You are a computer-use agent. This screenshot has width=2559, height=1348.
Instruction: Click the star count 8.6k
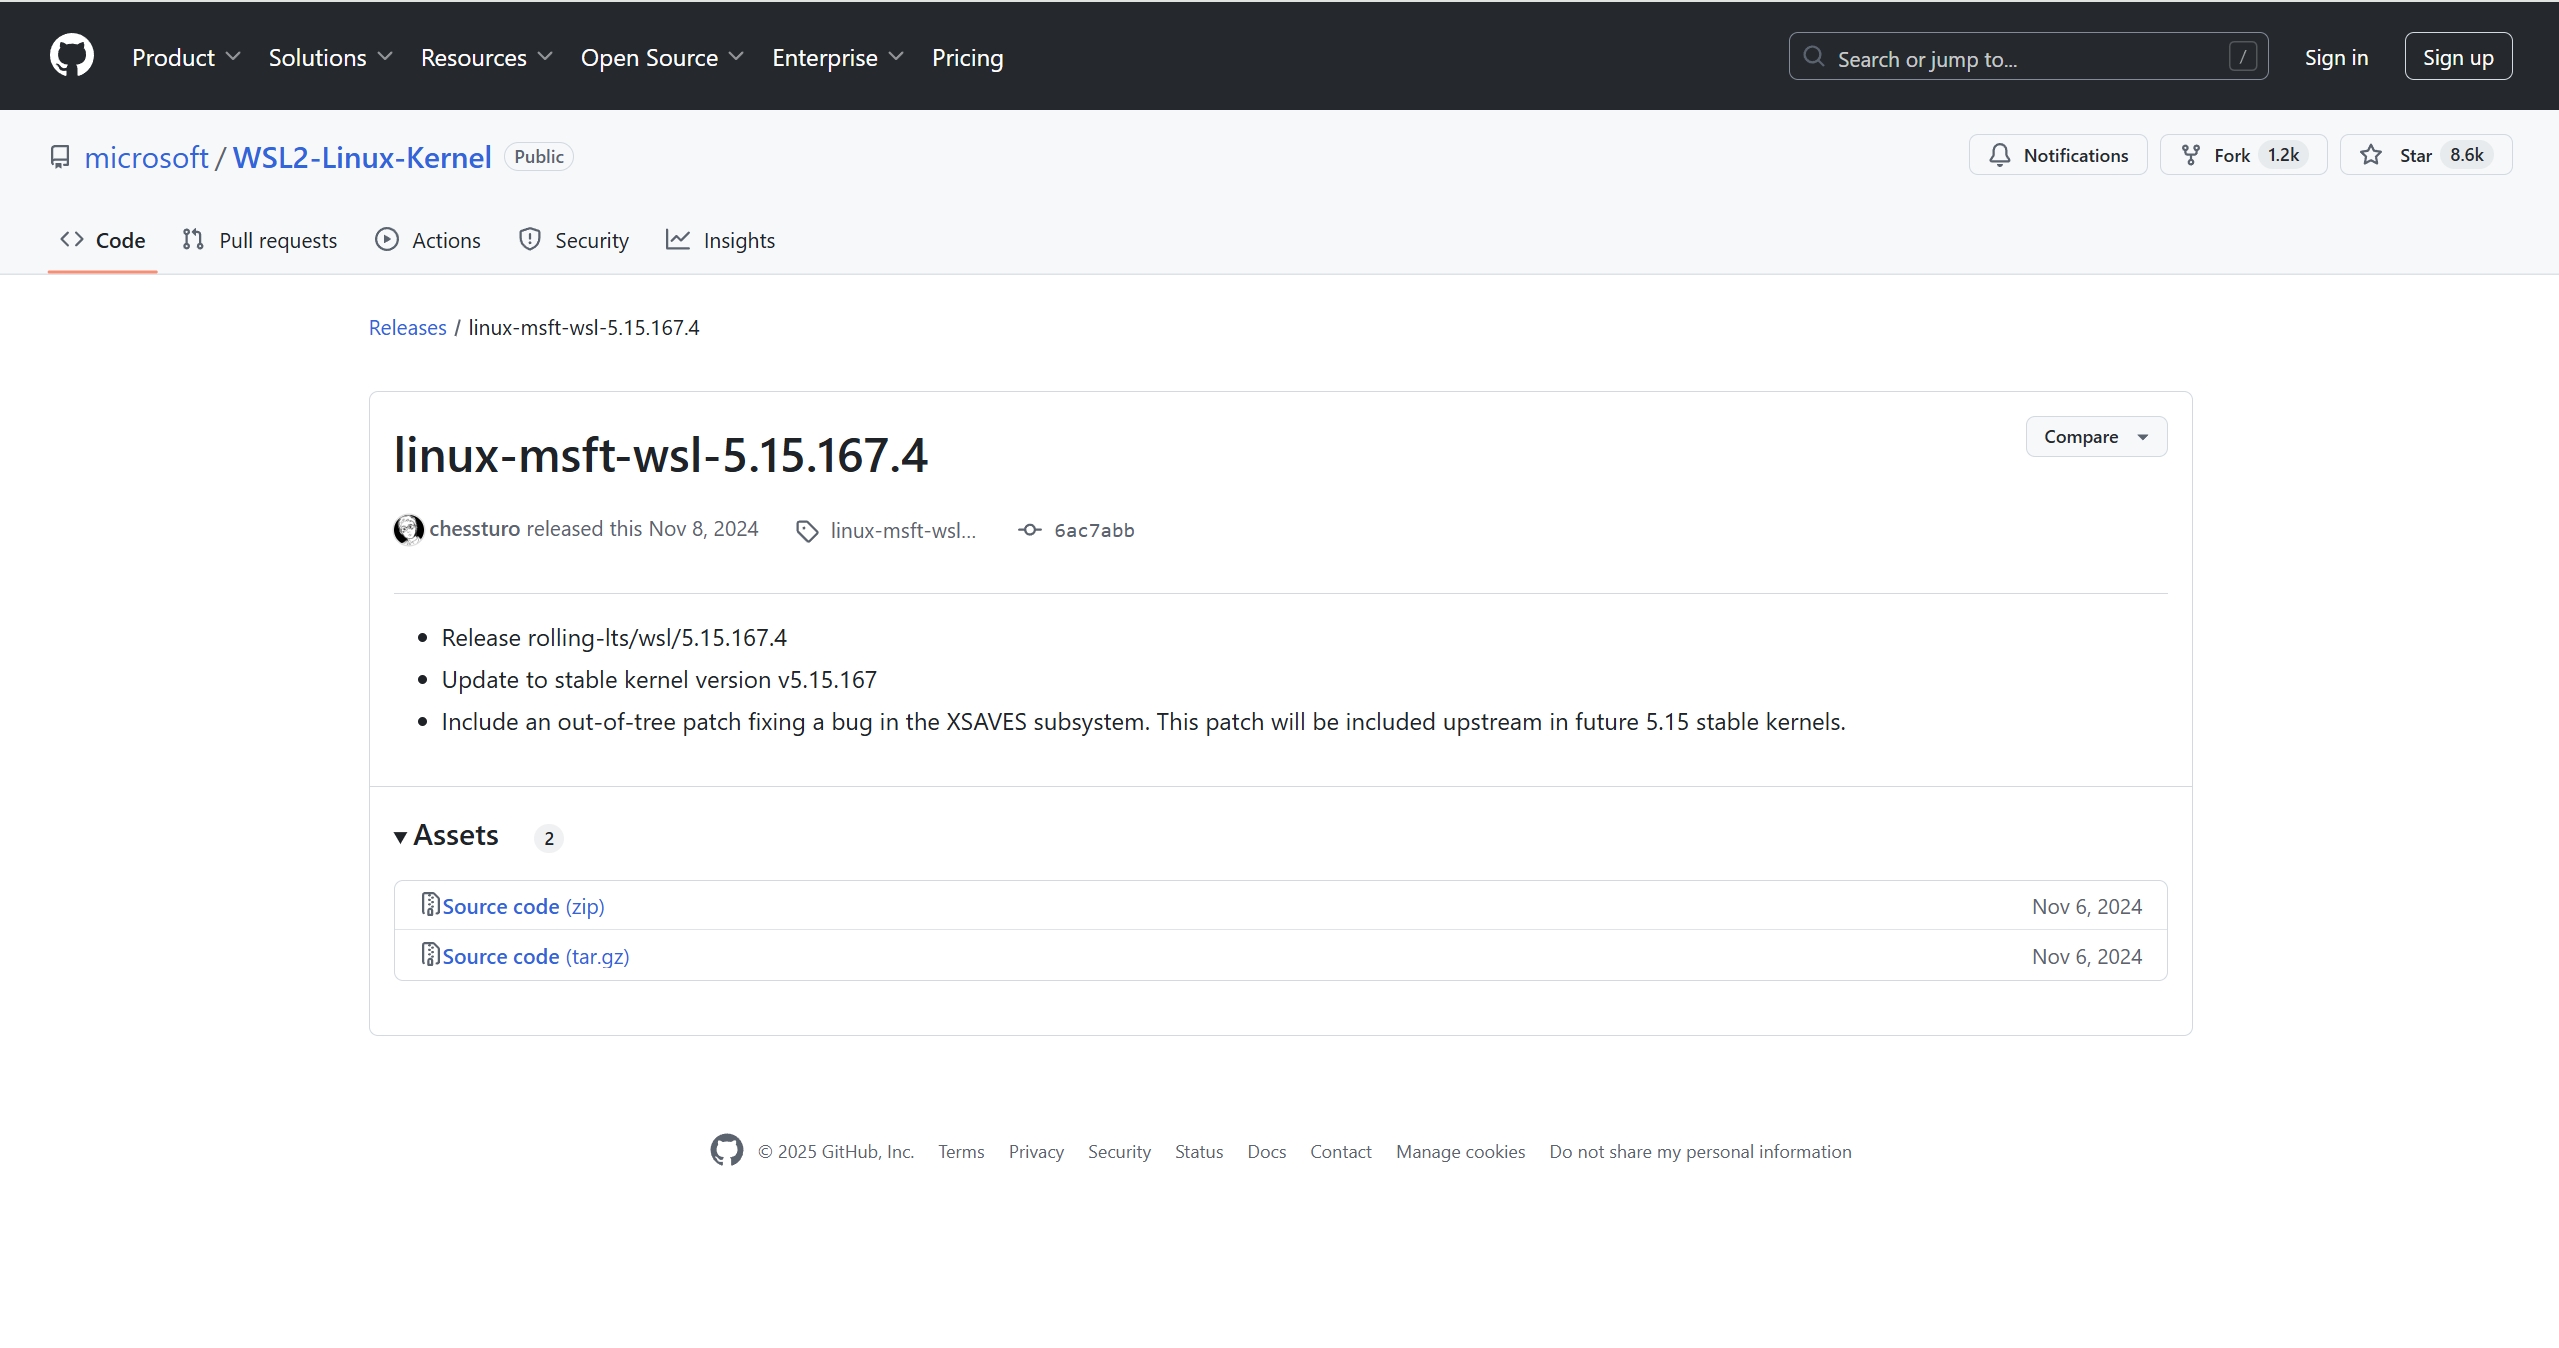[x=2467, y=155]
